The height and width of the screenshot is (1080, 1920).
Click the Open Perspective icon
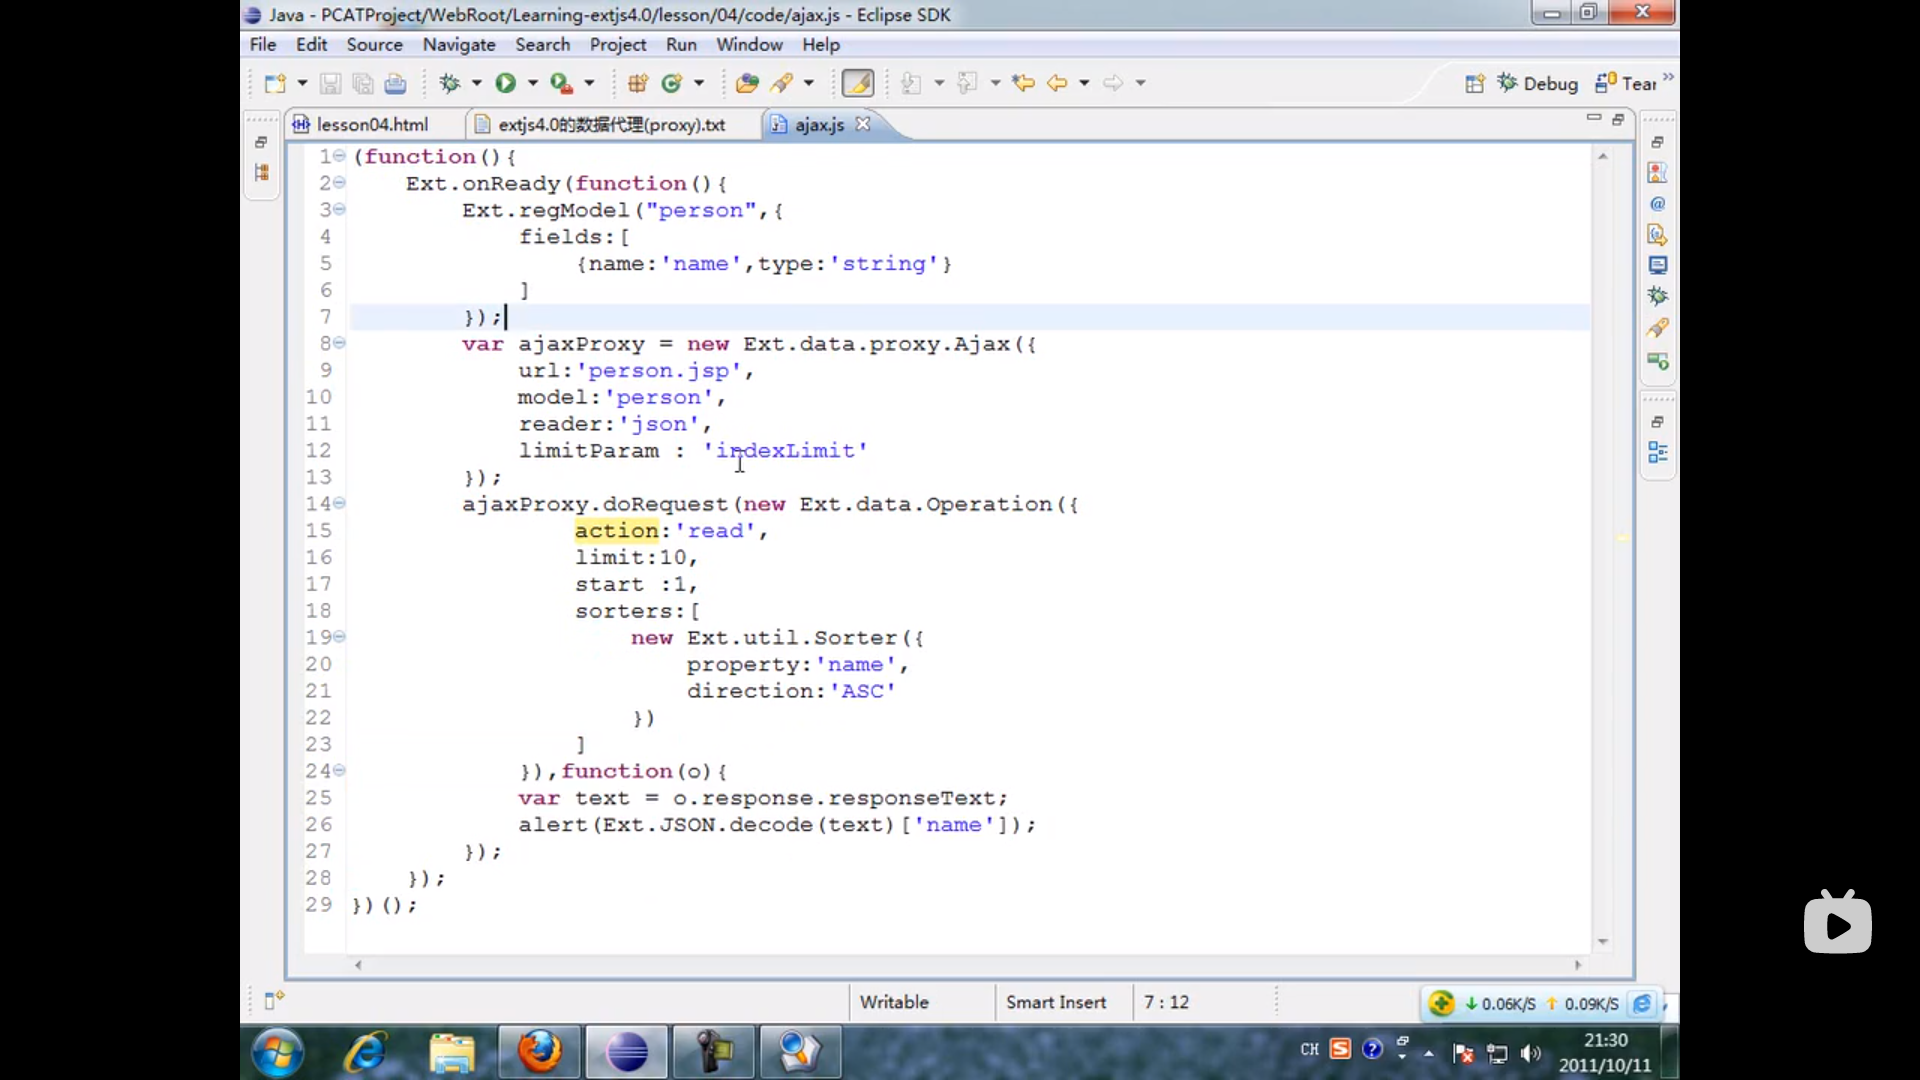(x=1474, y=84)
